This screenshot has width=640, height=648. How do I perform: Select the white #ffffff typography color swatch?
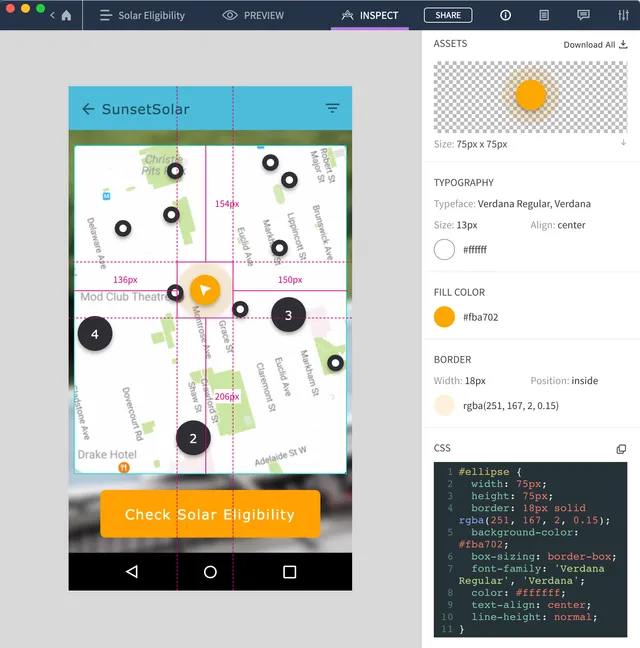coord(445,250)
